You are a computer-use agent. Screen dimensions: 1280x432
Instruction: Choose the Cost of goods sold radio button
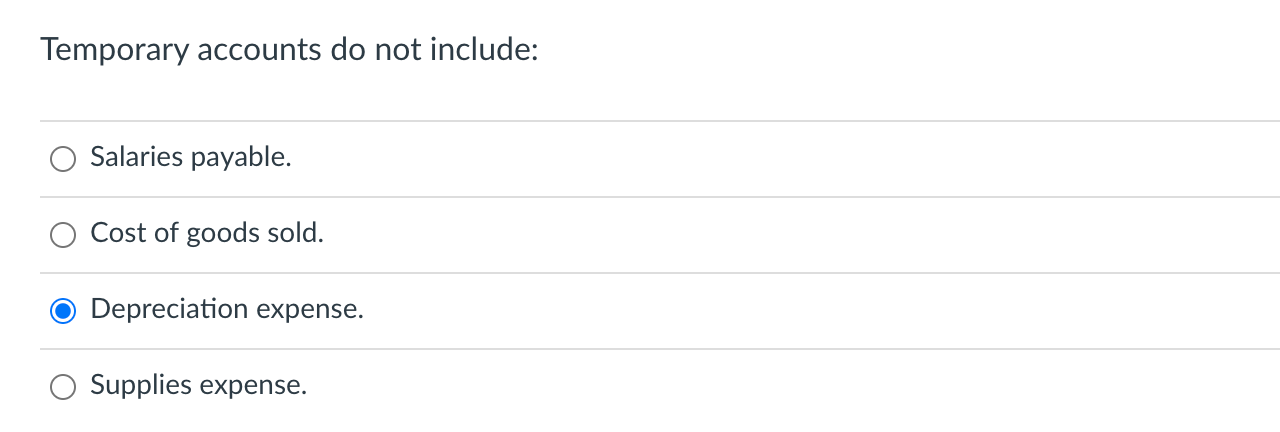click(x=63, y=235)
